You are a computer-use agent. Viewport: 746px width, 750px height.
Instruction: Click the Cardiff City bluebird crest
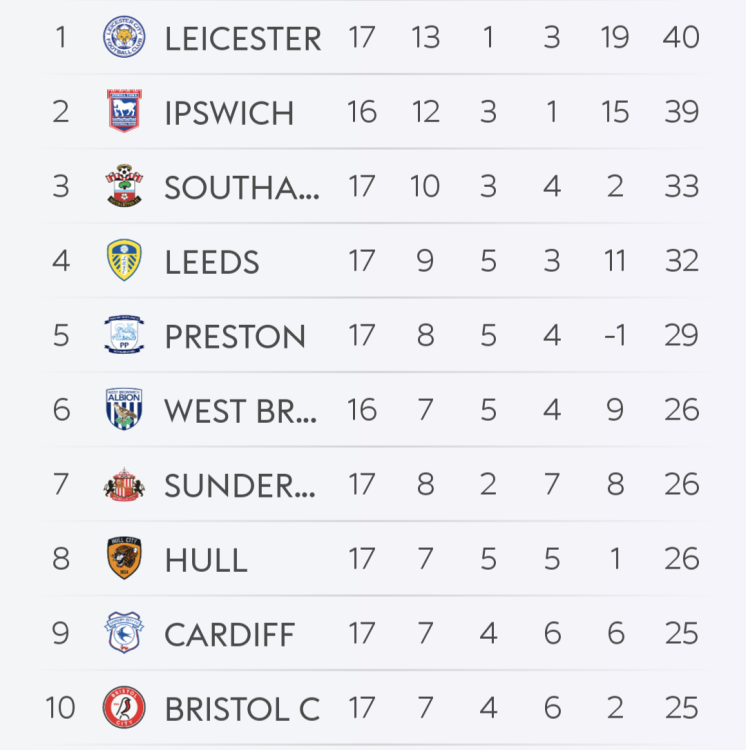tap(124, 634)
